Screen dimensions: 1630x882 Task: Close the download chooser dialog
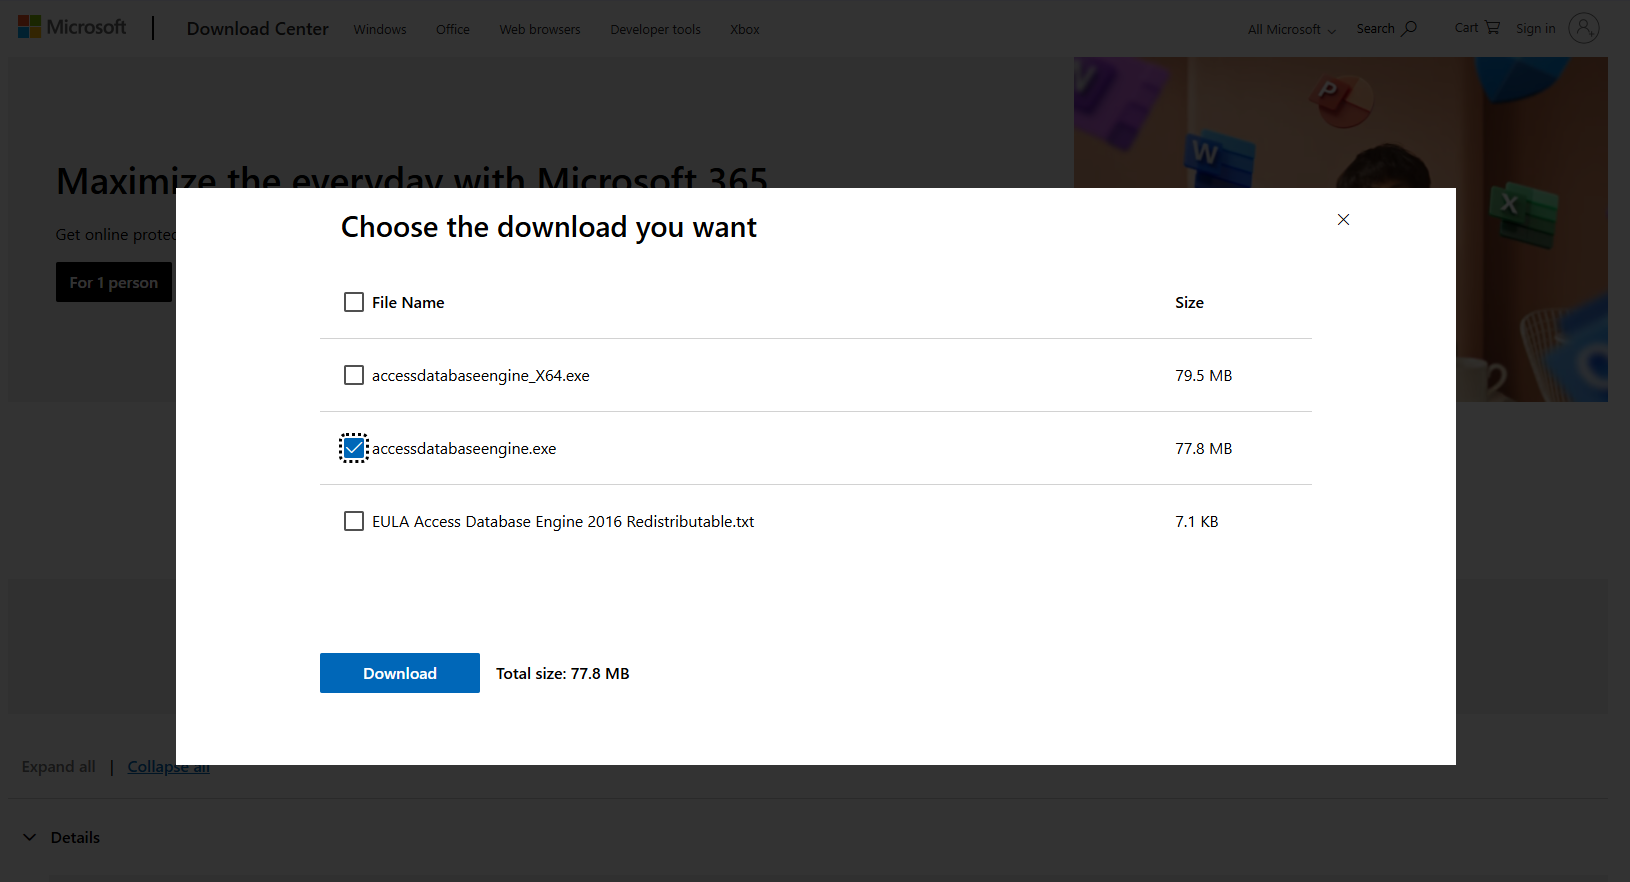point(1343,220)
